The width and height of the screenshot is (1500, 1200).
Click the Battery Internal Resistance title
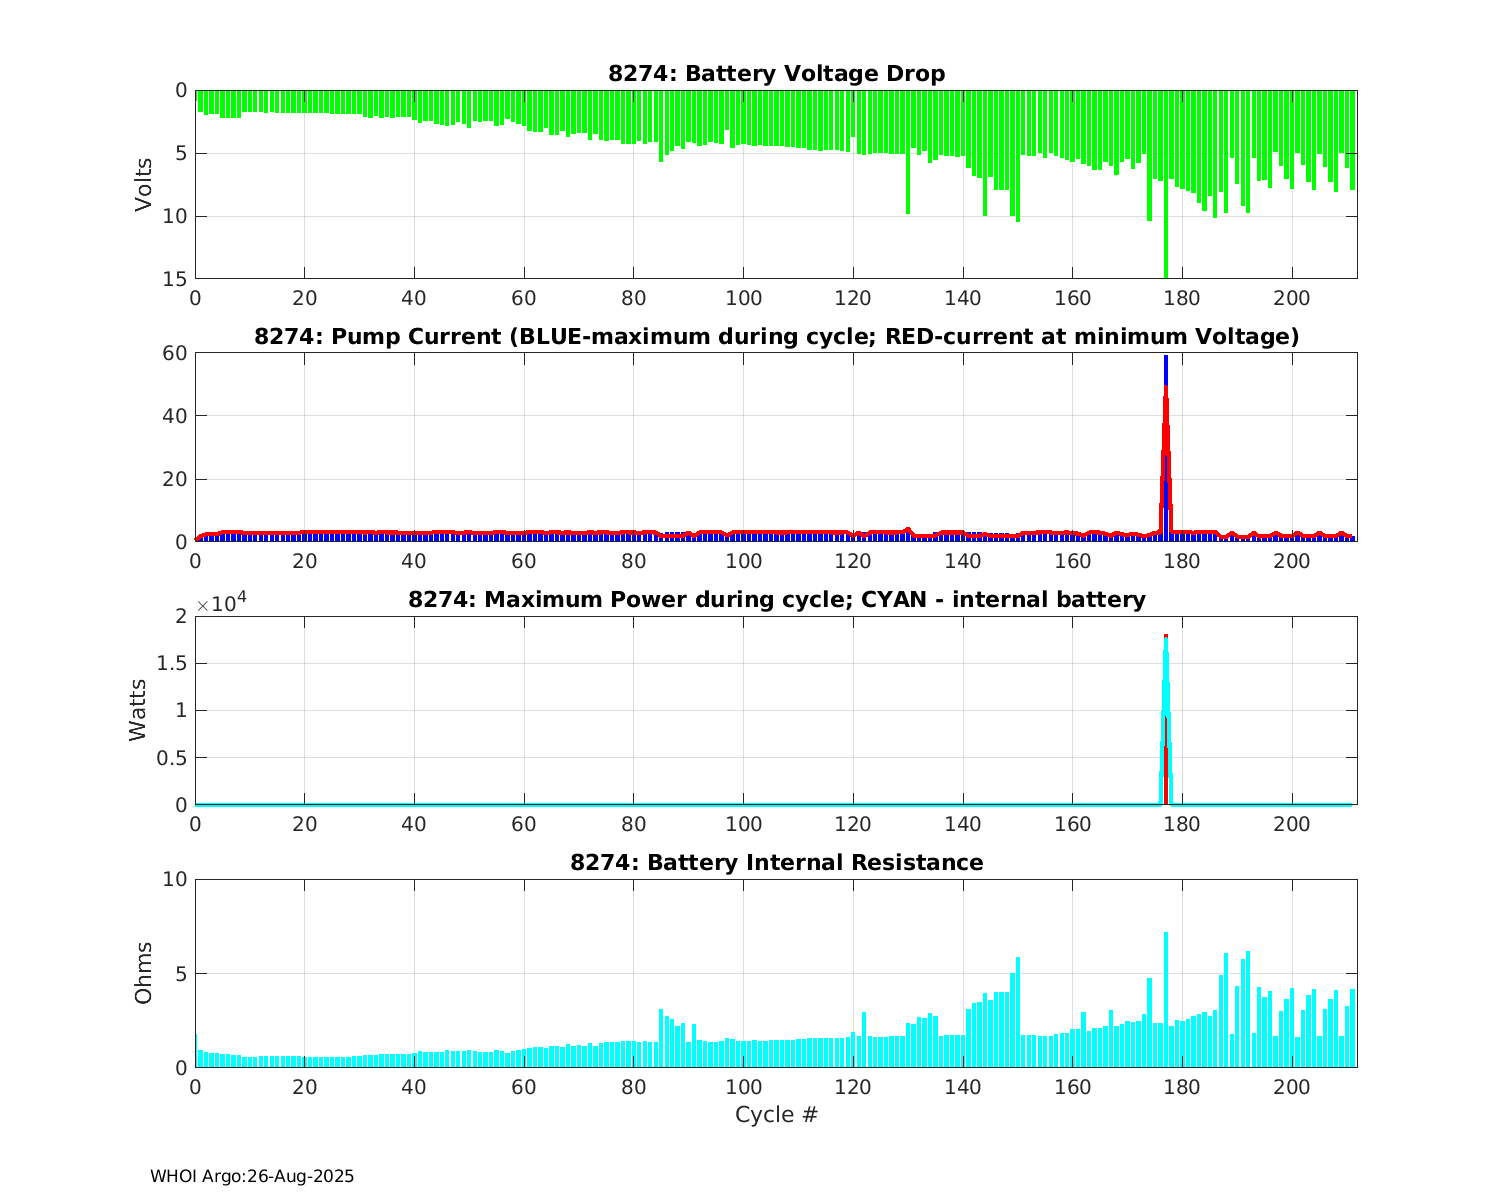(x=776, y=862)
